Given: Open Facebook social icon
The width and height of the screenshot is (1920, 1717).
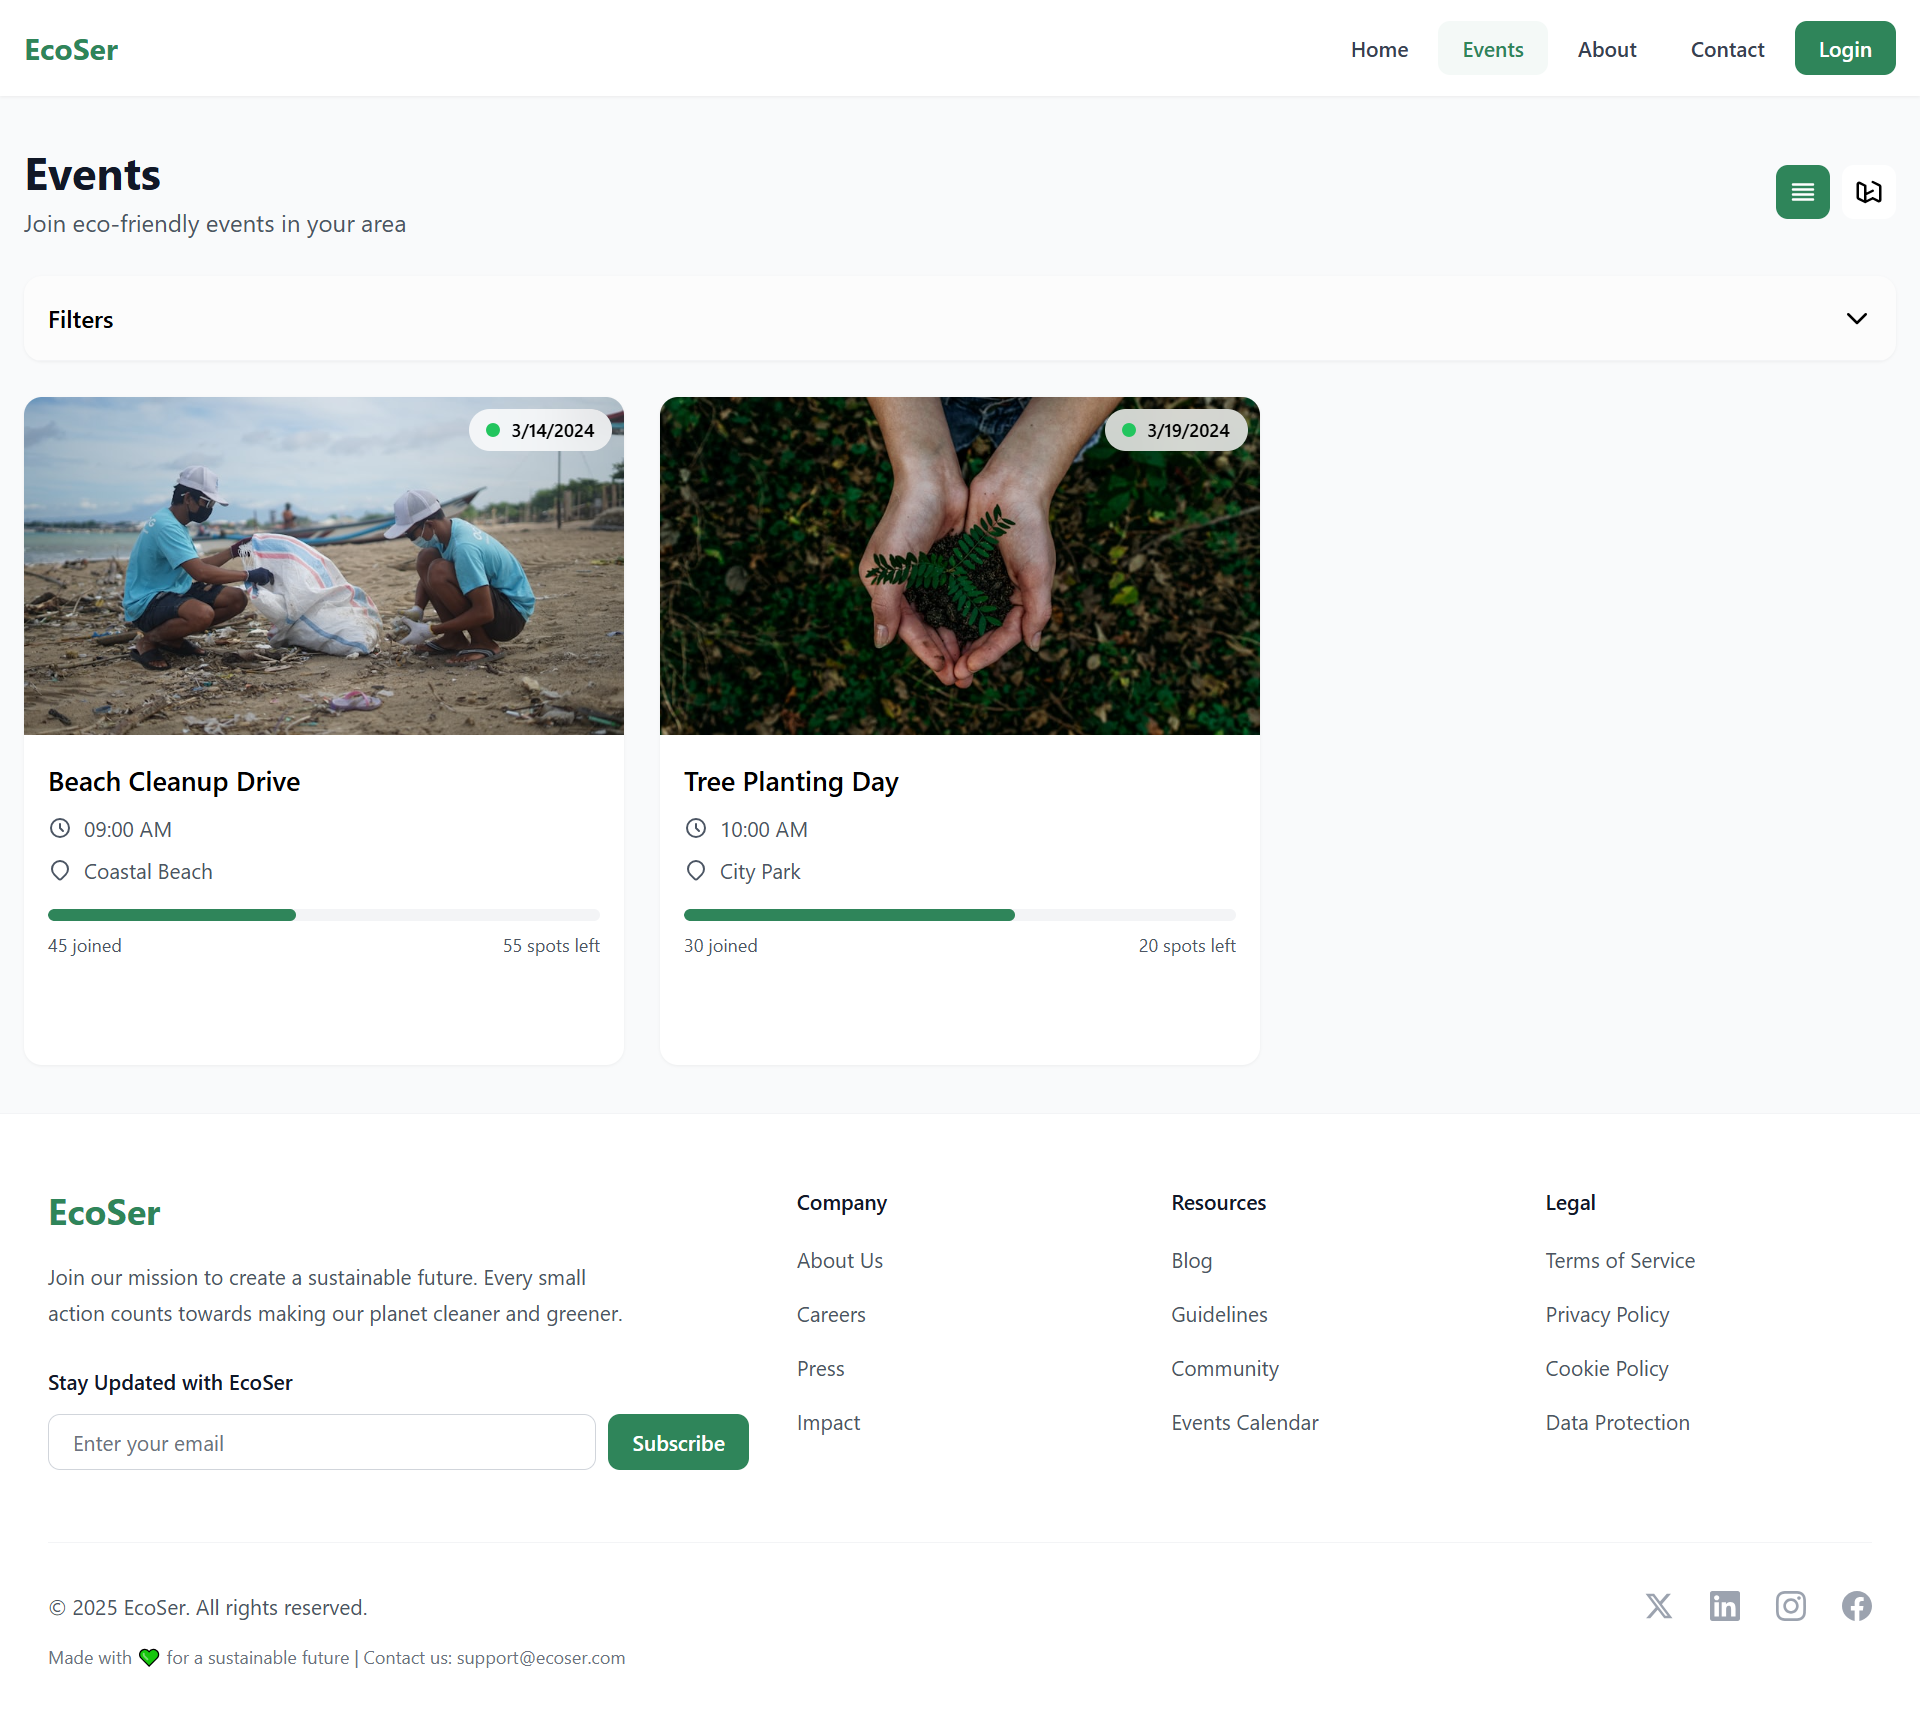Looking at the screenshot, I should click(x=1856, y=1606).
